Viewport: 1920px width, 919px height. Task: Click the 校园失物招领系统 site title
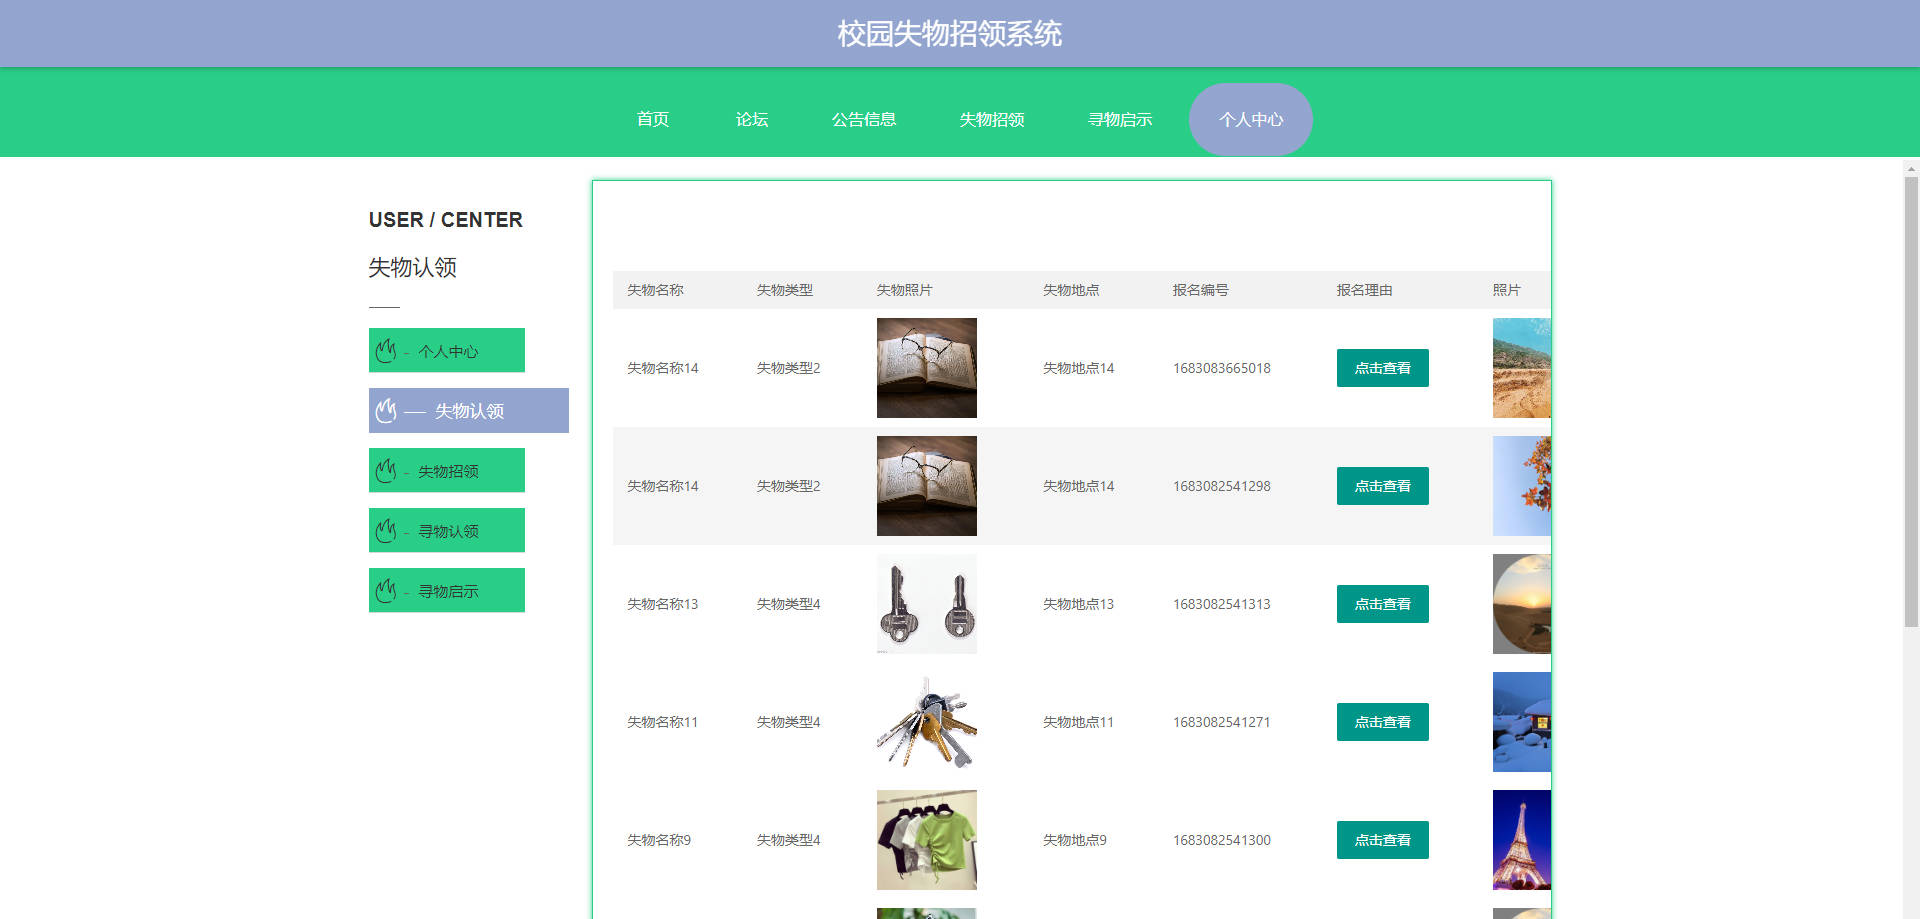point(950,34)
